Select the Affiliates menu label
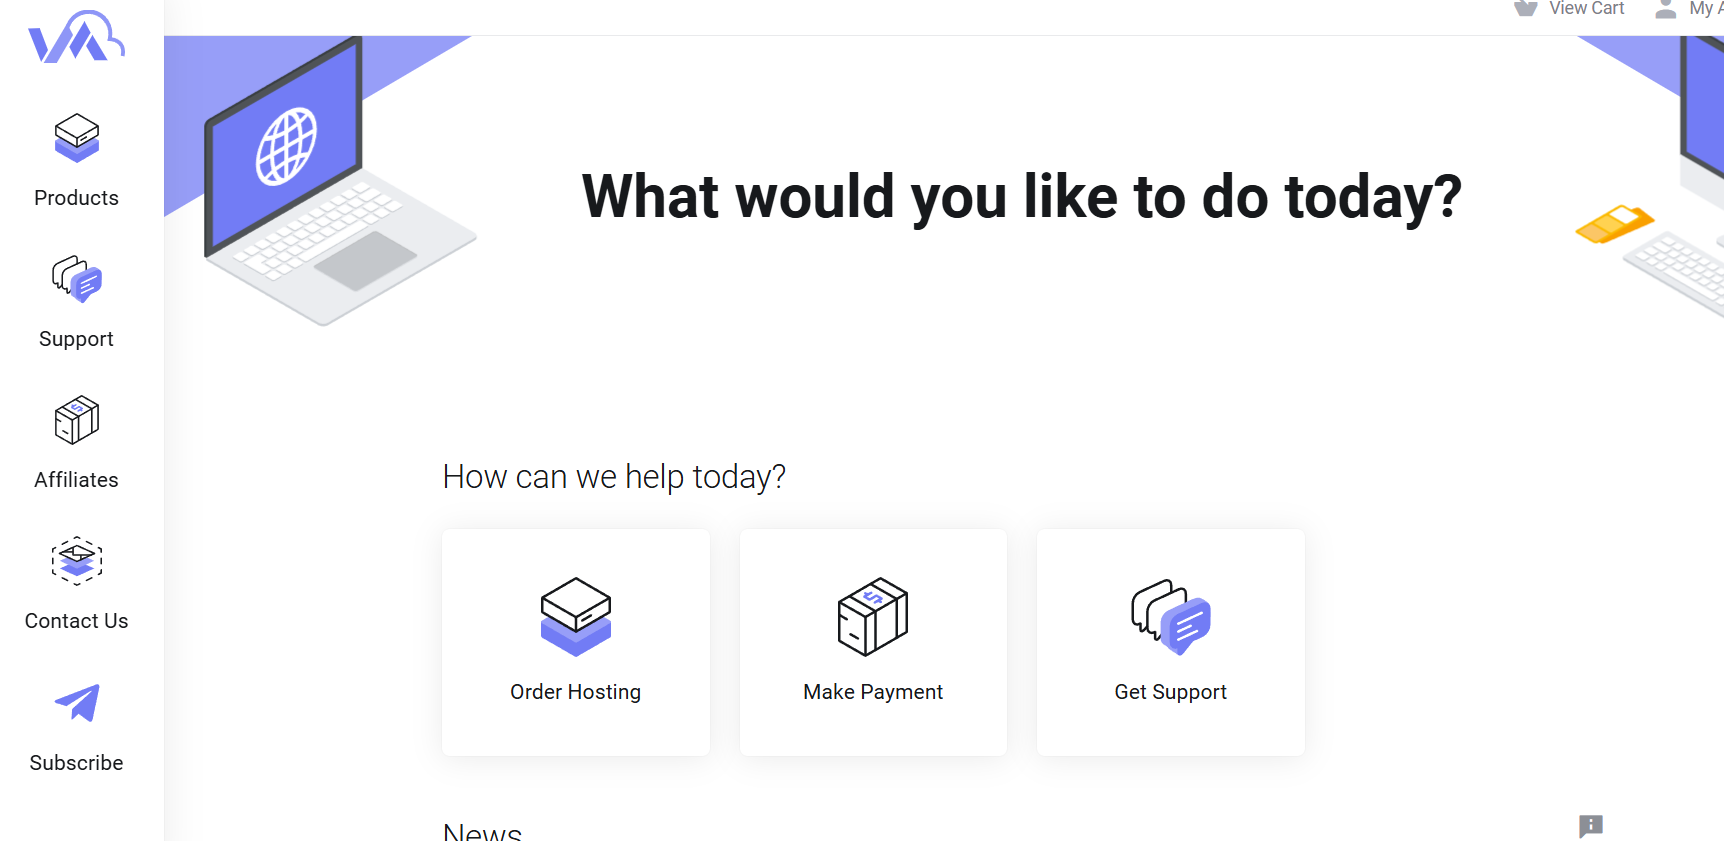Image resolution: width=1724 pixels, height=841 pixels. coord(77,480)
